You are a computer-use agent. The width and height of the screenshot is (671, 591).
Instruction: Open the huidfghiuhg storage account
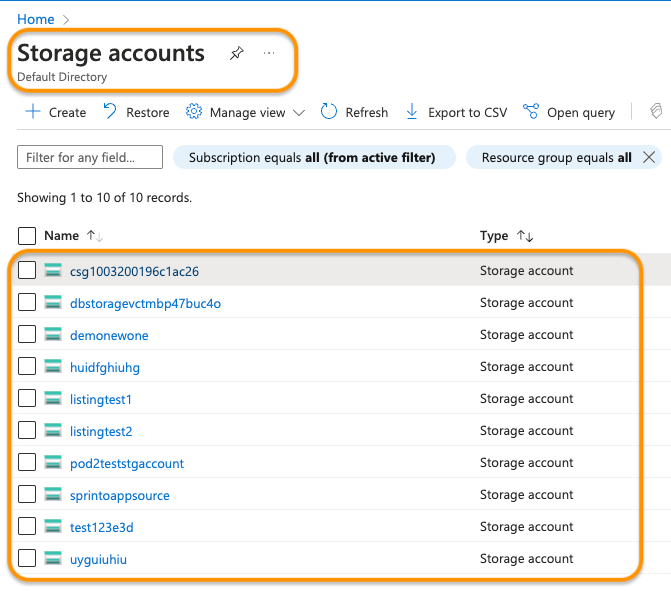[x=105, y=368]
